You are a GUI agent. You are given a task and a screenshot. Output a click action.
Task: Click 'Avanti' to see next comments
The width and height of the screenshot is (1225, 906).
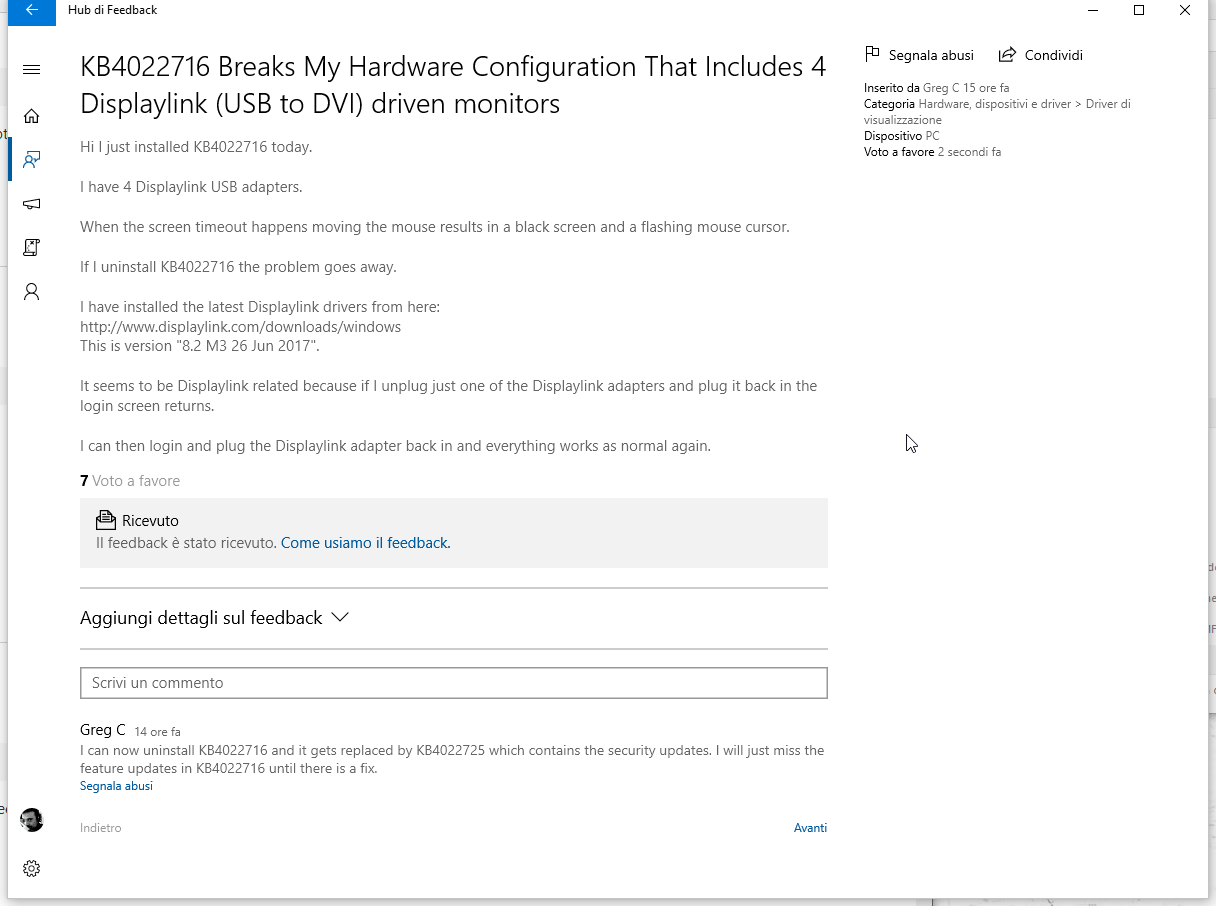[810, 828]
